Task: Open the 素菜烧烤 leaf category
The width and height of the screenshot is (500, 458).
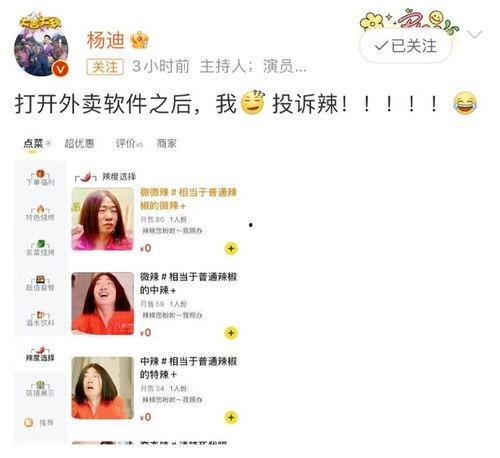Action: (40, 248)
